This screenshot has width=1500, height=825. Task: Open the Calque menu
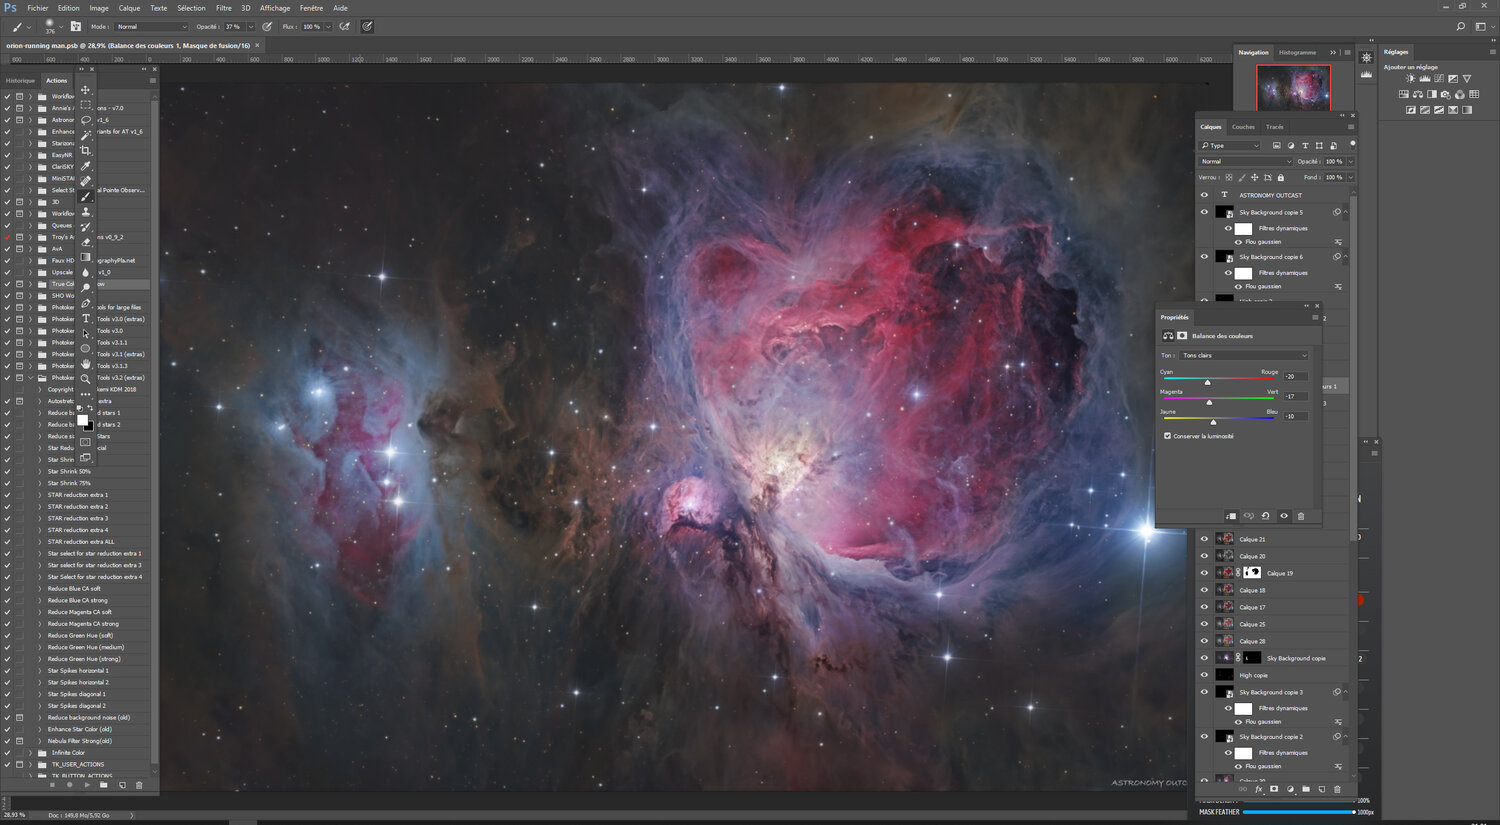130,8
